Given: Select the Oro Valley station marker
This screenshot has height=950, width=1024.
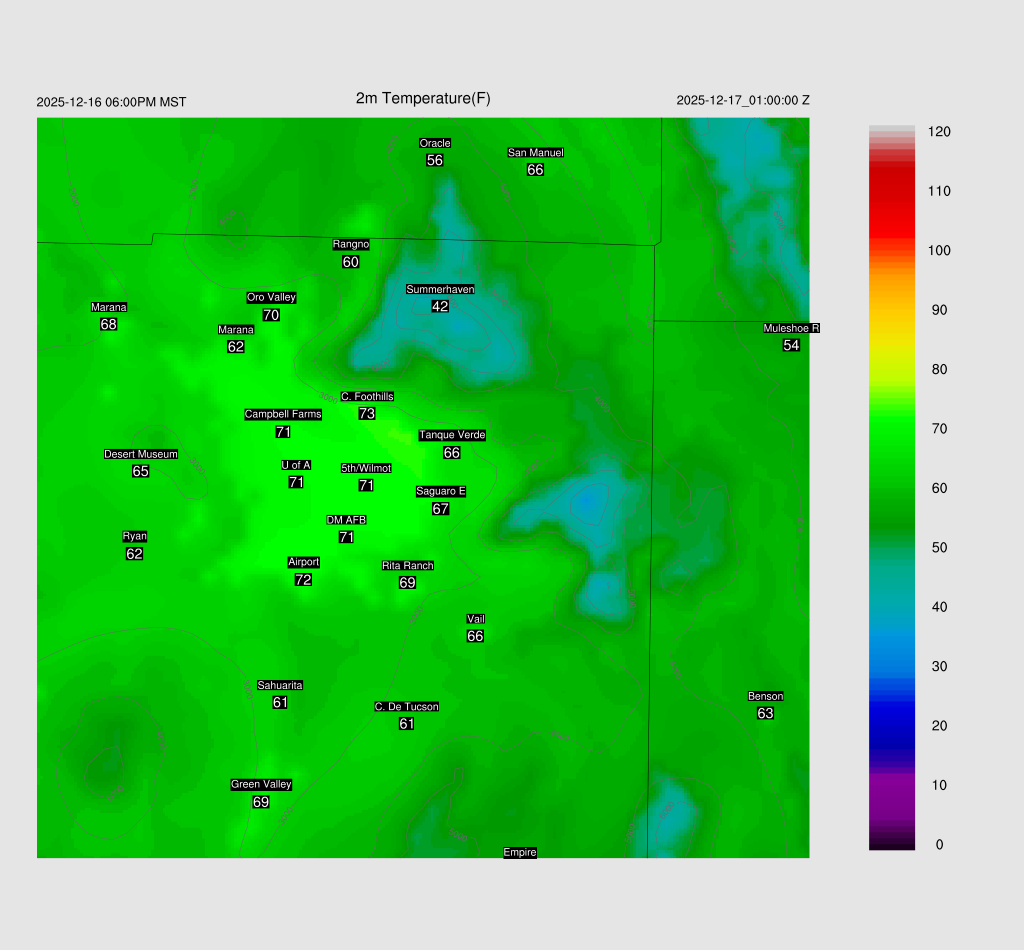Looking at the screenshot, I should 271,298.
